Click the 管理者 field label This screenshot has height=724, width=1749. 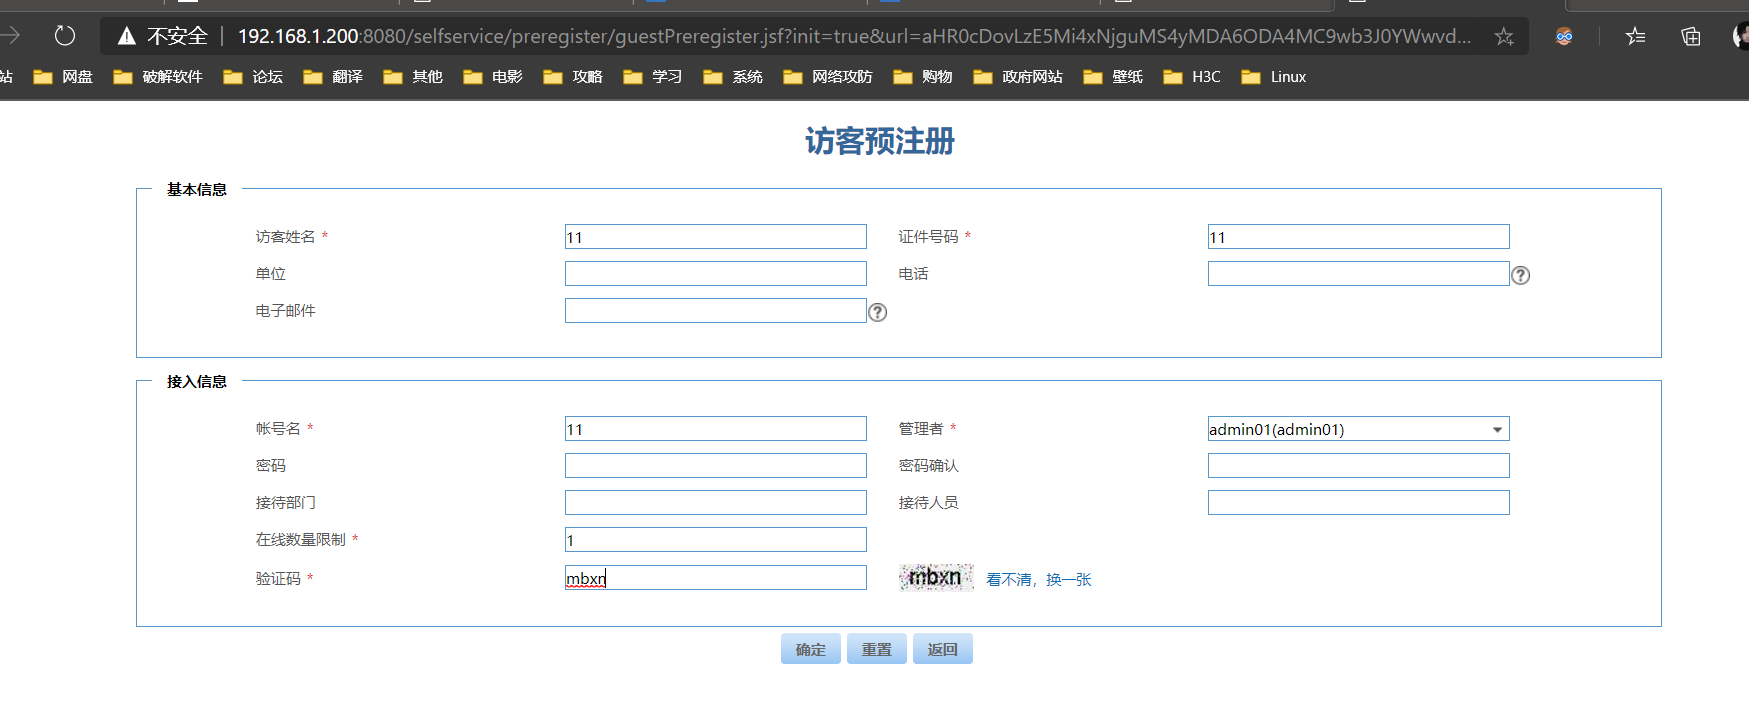click(x=921, y=429)
